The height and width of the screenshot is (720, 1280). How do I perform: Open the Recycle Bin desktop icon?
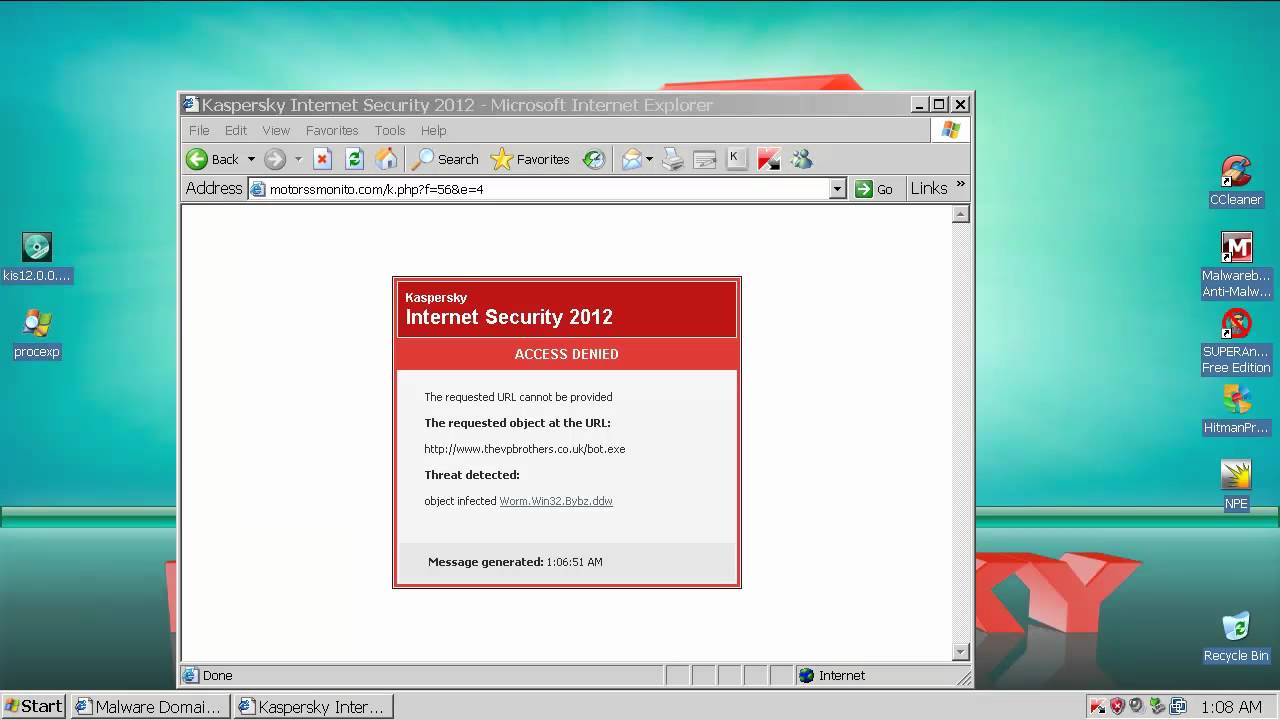point(1236,637)
